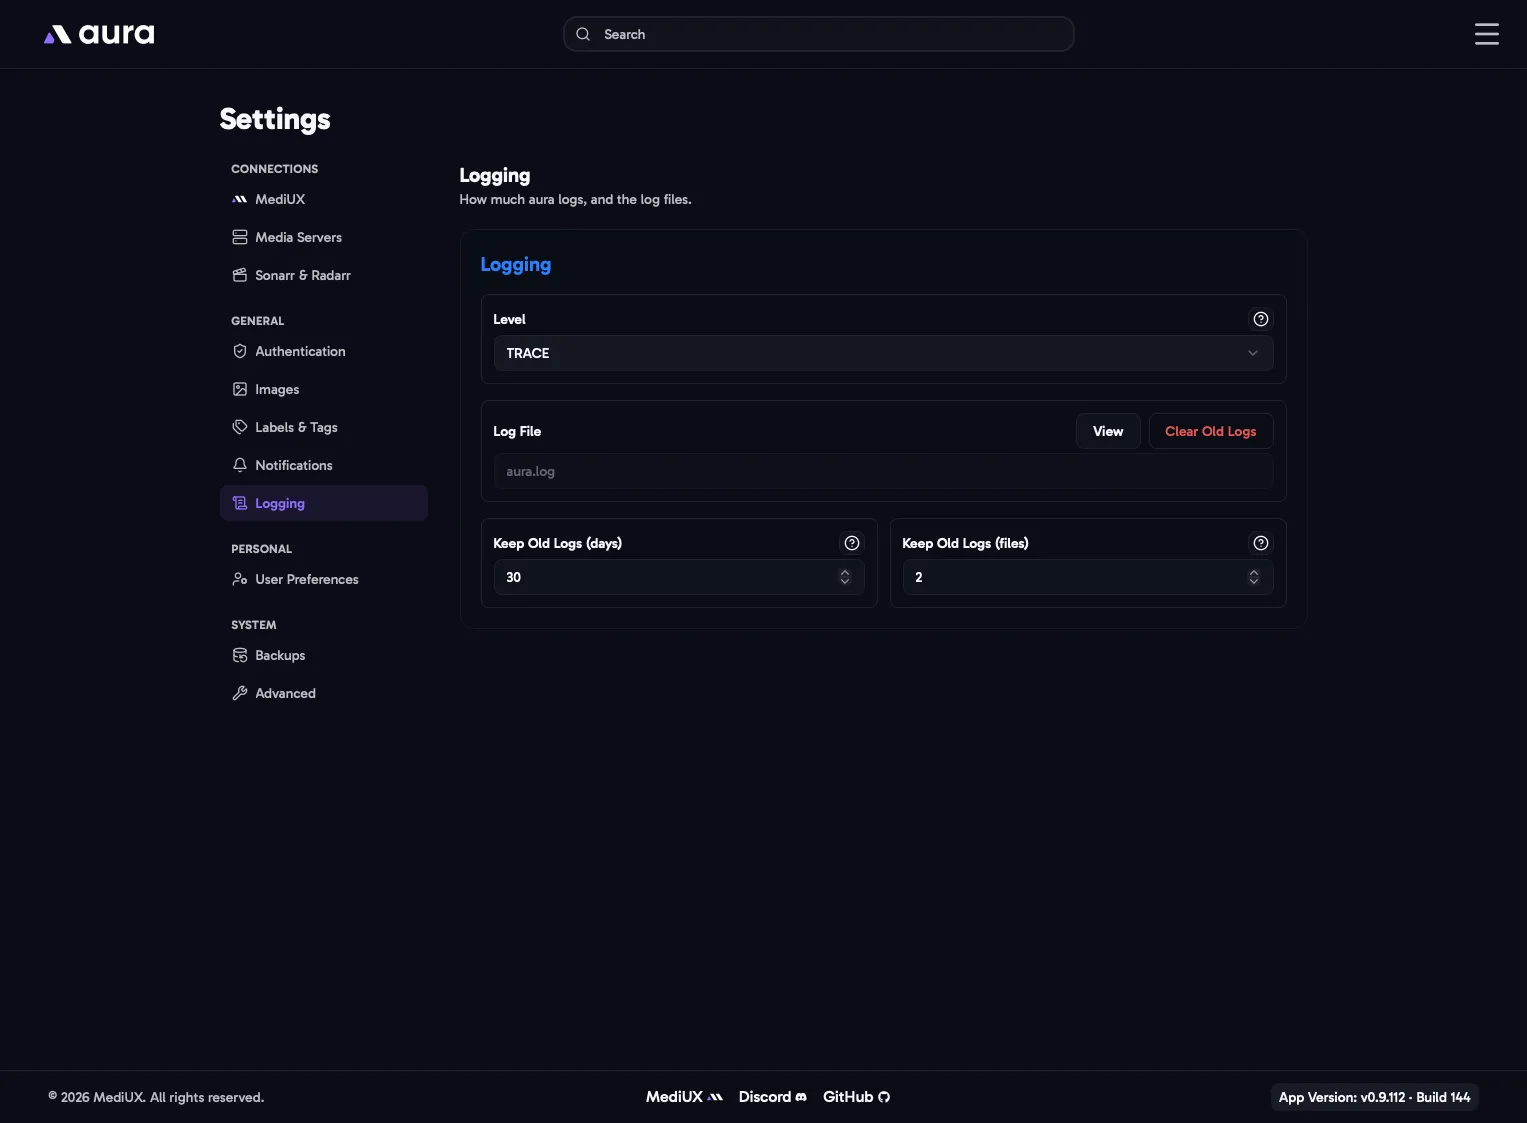Image resolution: width=1527 pixels, height=1123 pixels.
Task: Click the Backups database icon
Action: point(240,655)
